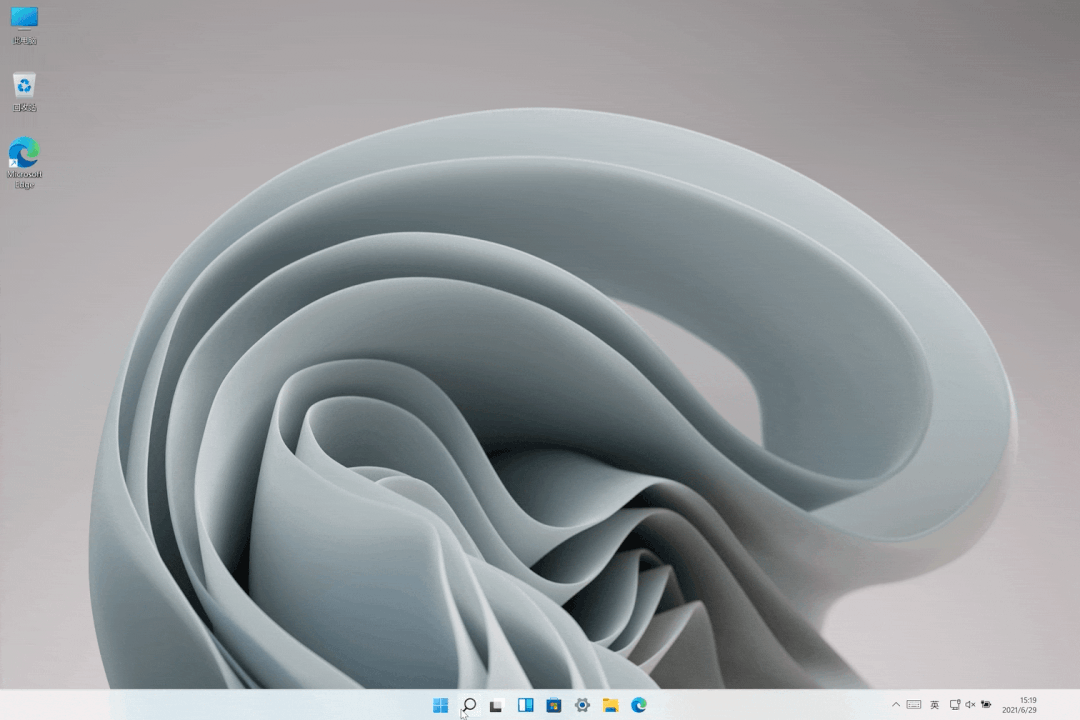Open network status in system tray
Screen dimensions: 1080x720
(955, 705)
